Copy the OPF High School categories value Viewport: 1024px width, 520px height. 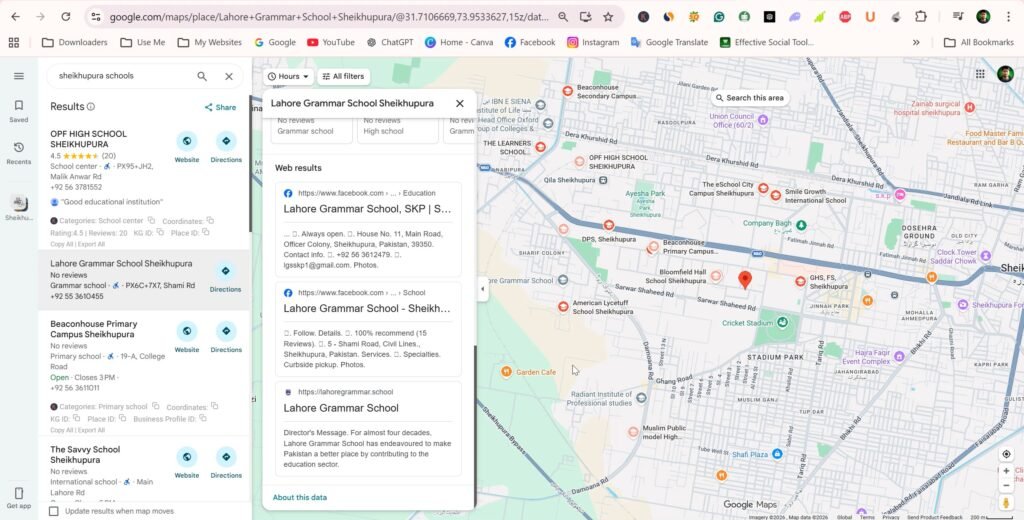click(x=152, y=221)
